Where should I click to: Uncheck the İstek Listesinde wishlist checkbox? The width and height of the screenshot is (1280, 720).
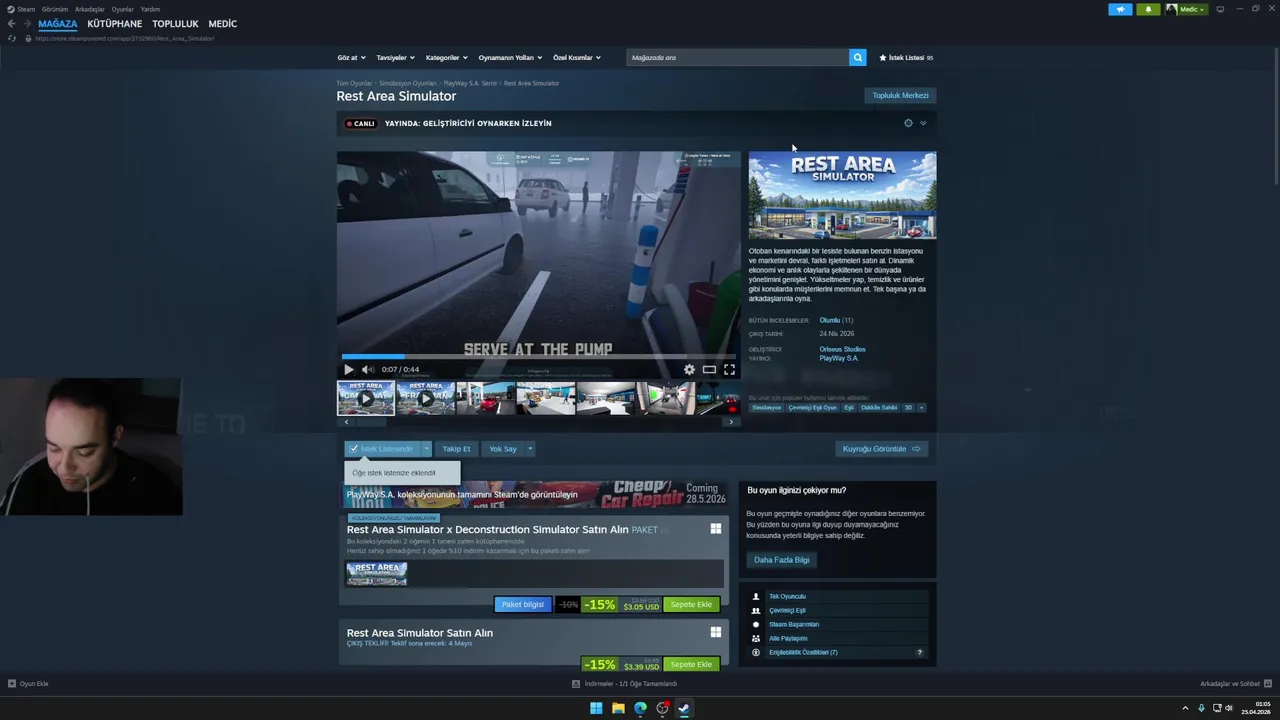pyautogui.click(x=353, y=449)
